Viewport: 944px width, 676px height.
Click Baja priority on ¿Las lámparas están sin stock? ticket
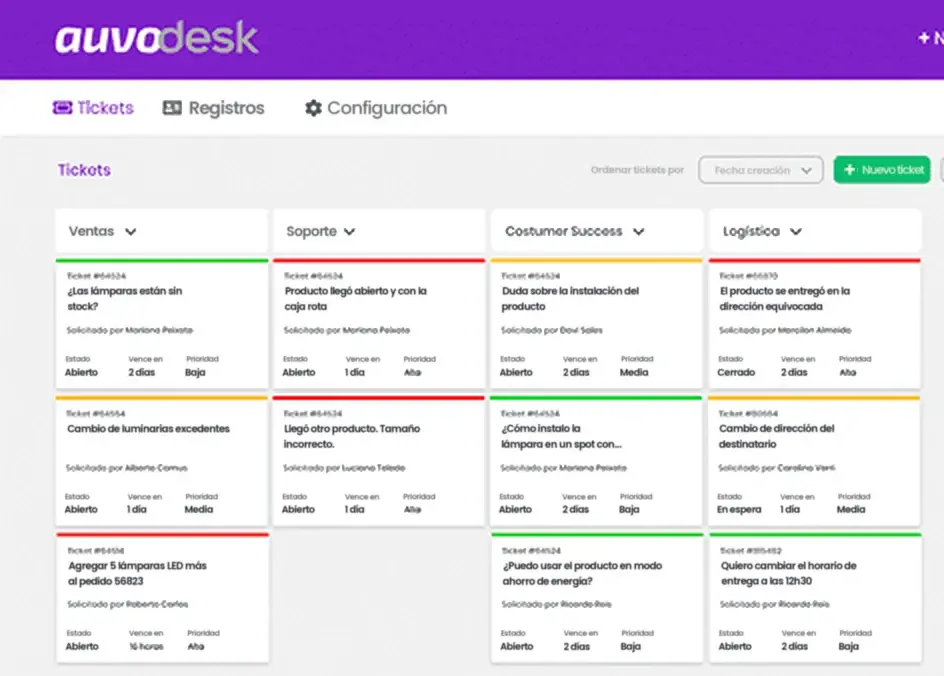click(x=195, y=373)
